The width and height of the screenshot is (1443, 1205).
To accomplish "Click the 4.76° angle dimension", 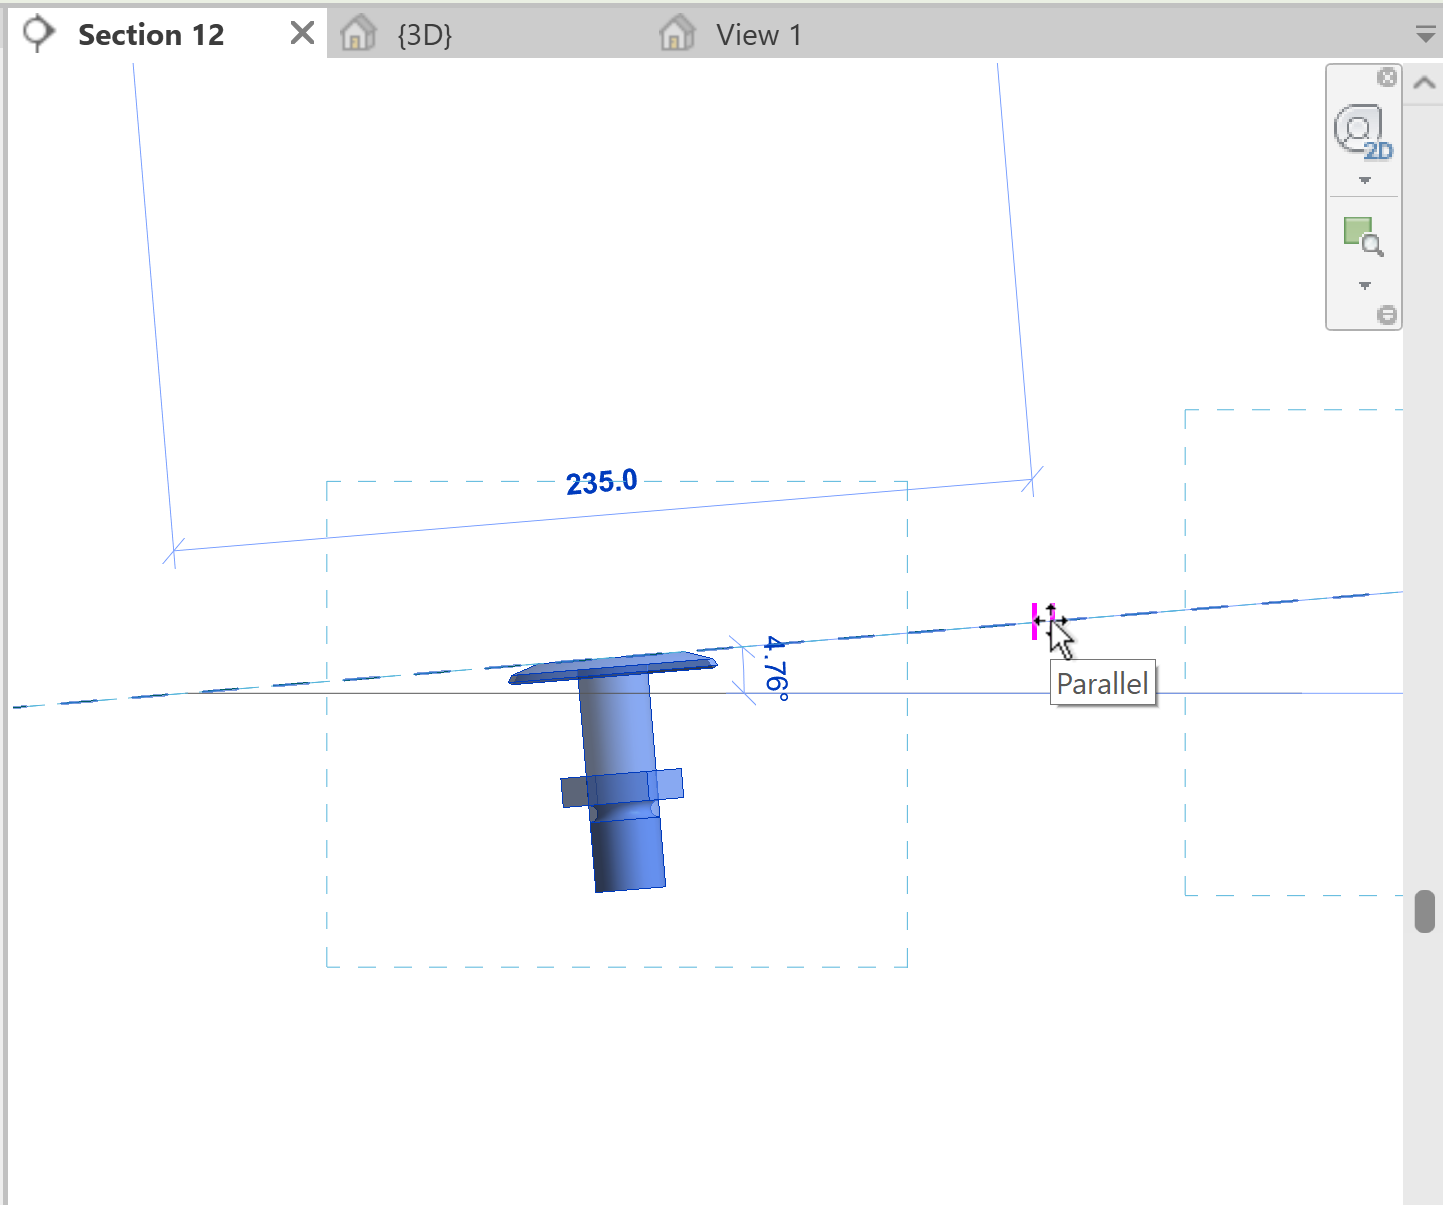I will click(776, 668).
